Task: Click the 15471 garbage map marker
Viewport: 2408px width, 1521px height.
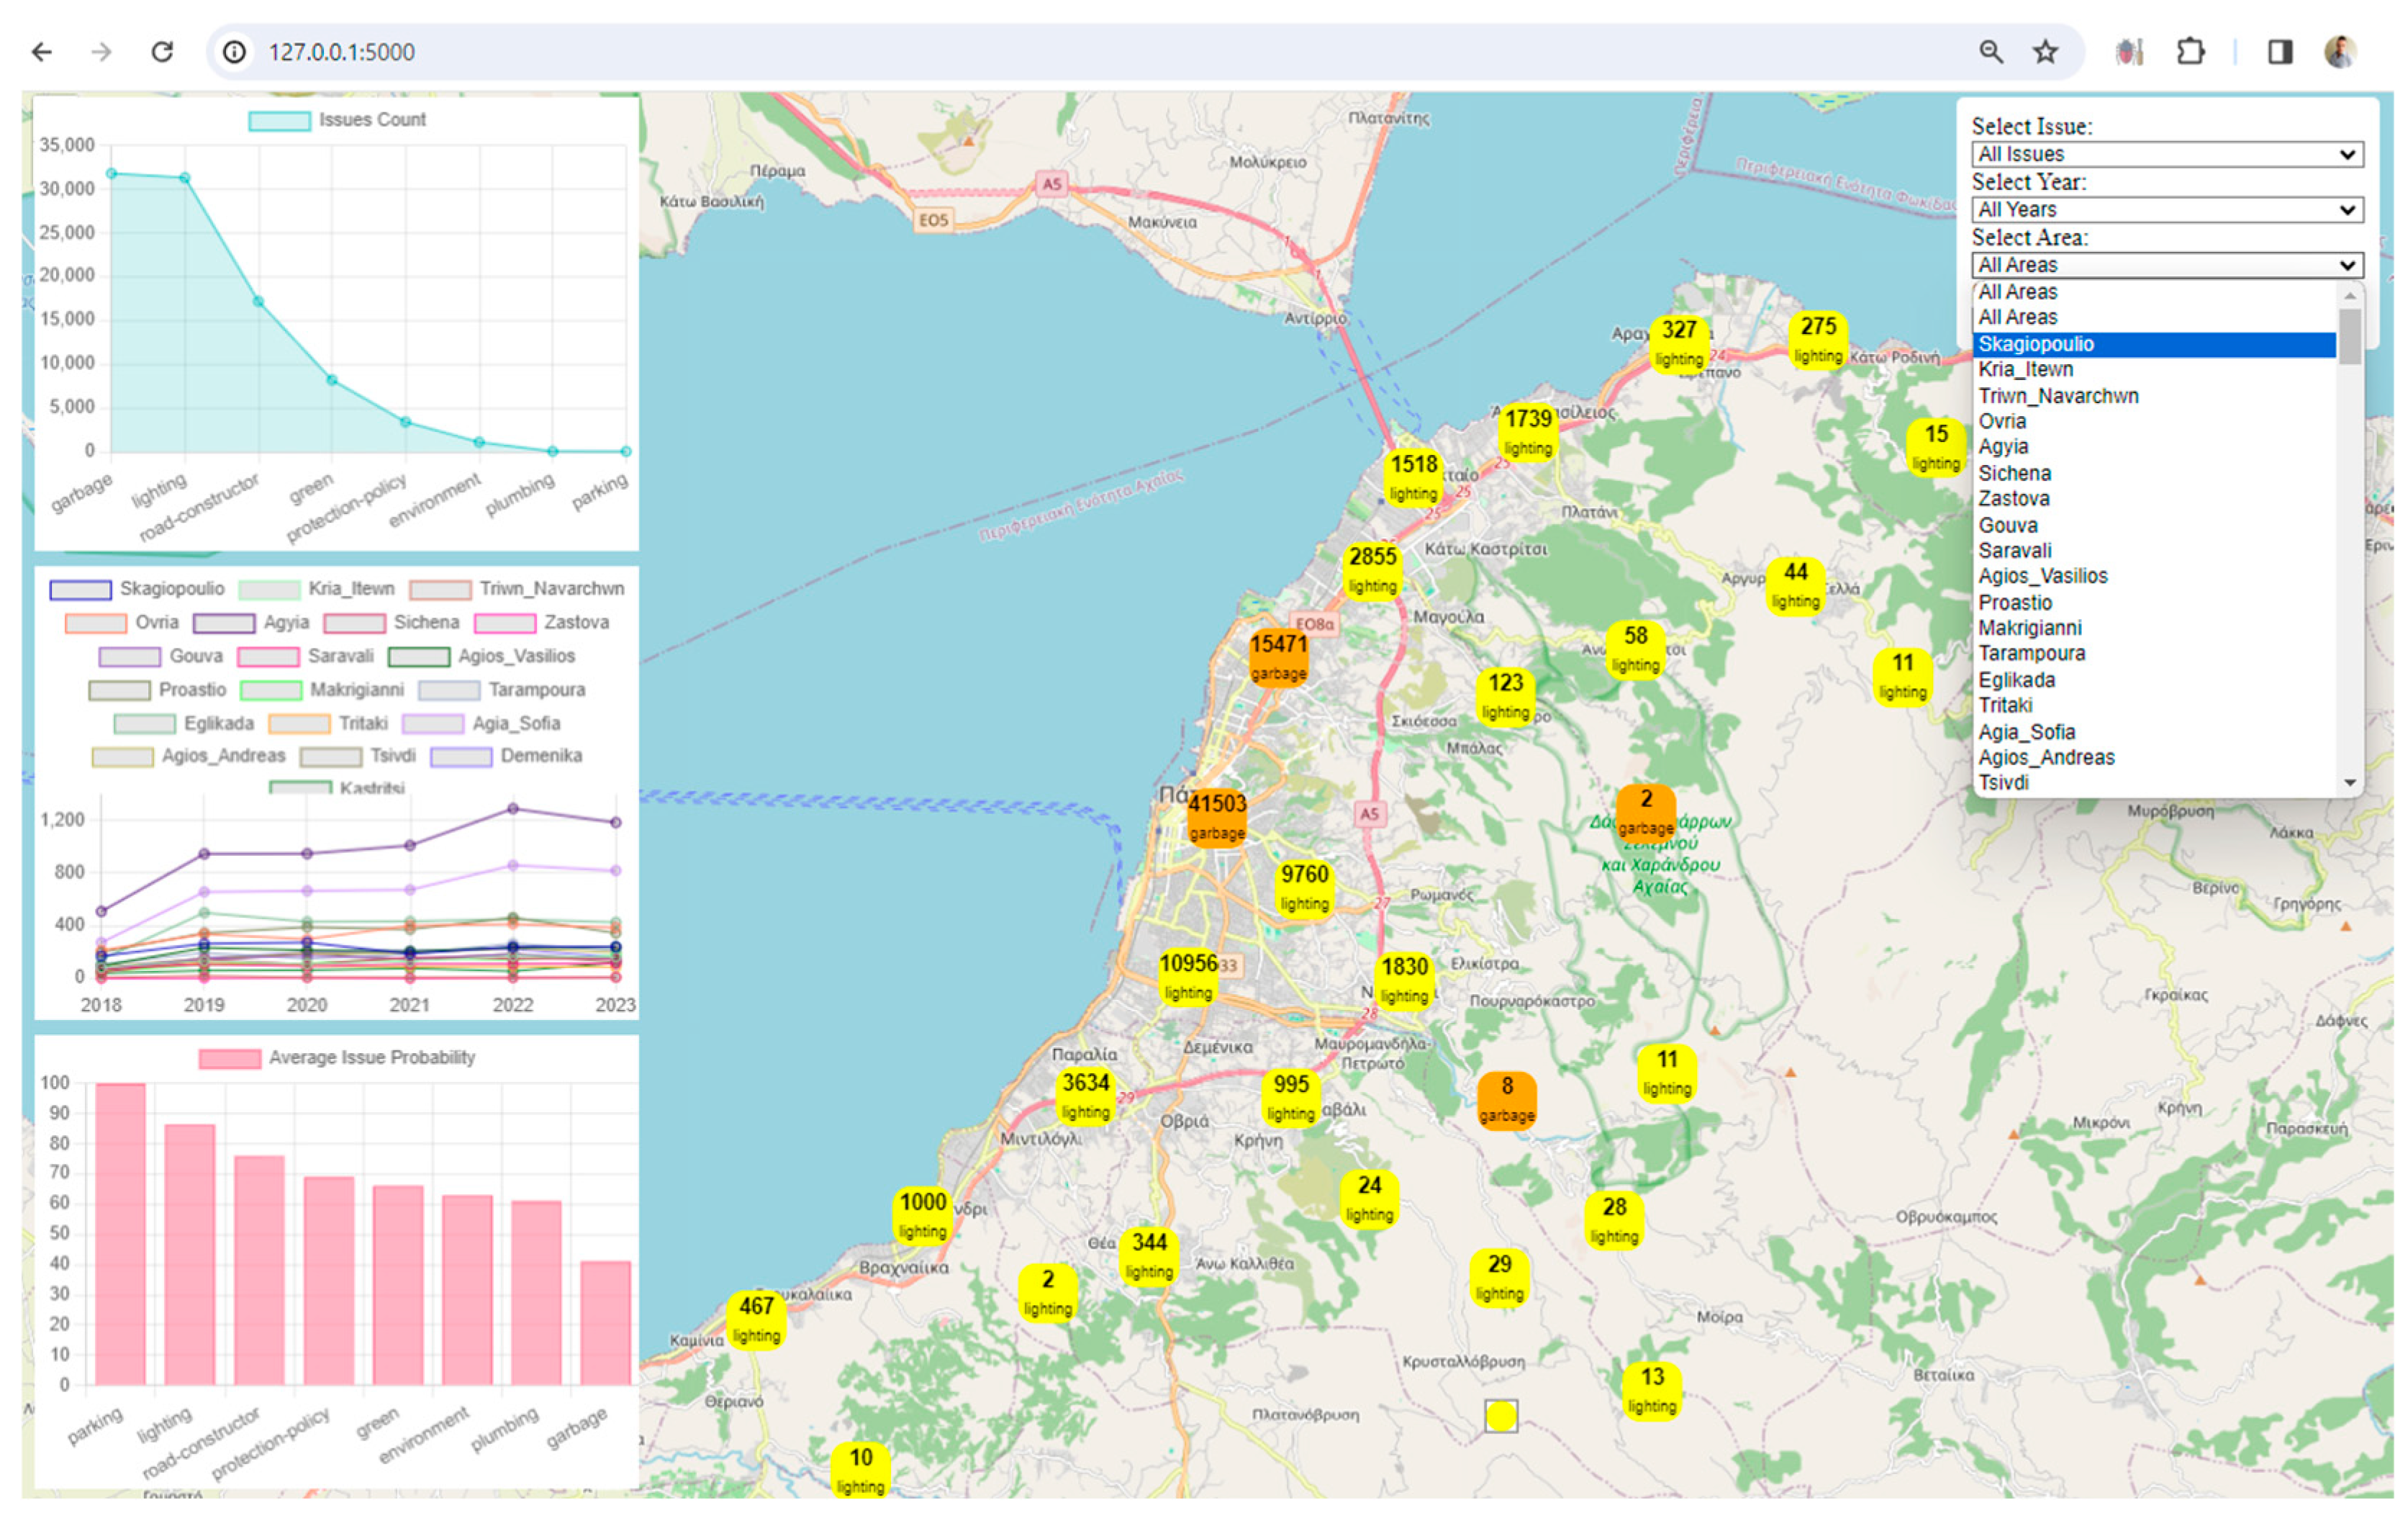Action: 1278,657
